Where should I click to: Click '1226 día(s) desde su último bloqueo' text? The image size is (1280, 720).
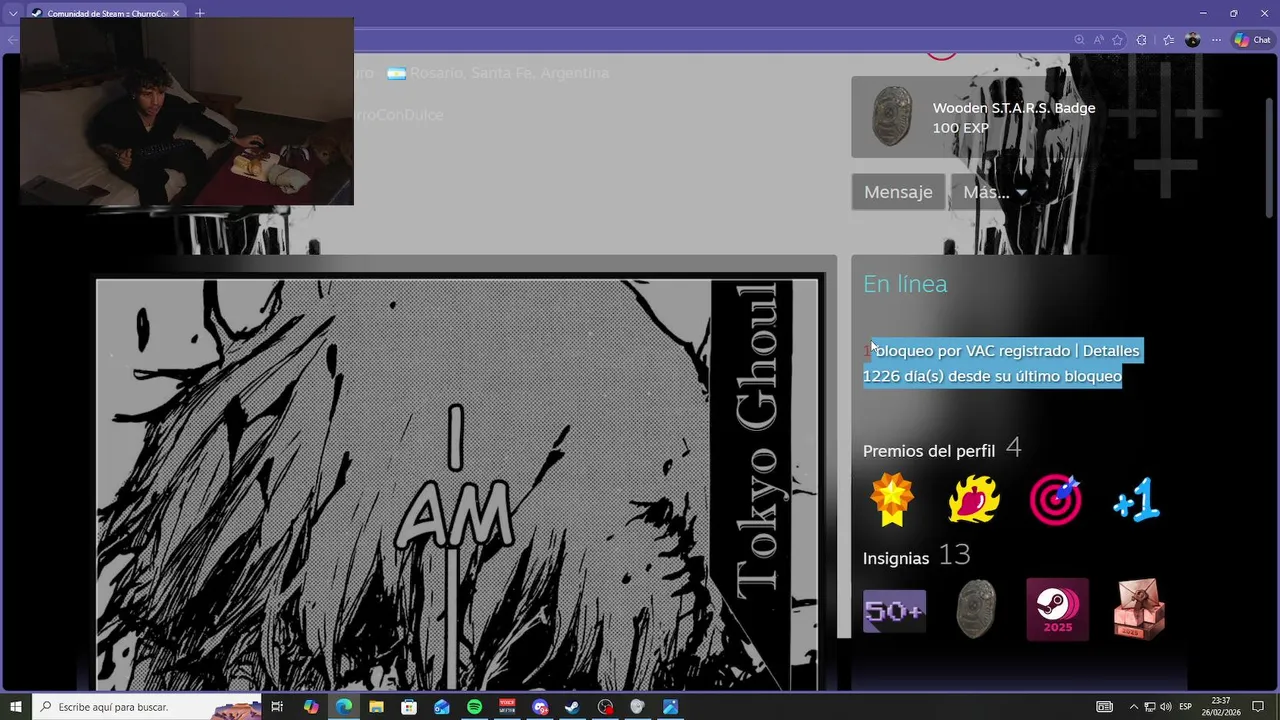[992, 376]
